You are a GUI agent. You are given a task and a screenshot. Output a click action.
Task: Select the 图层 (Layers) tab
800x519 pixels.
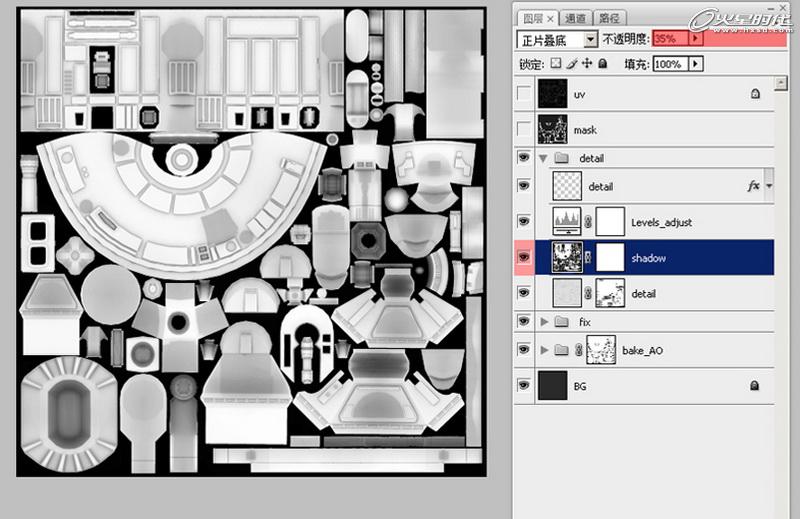pos(533,18)
